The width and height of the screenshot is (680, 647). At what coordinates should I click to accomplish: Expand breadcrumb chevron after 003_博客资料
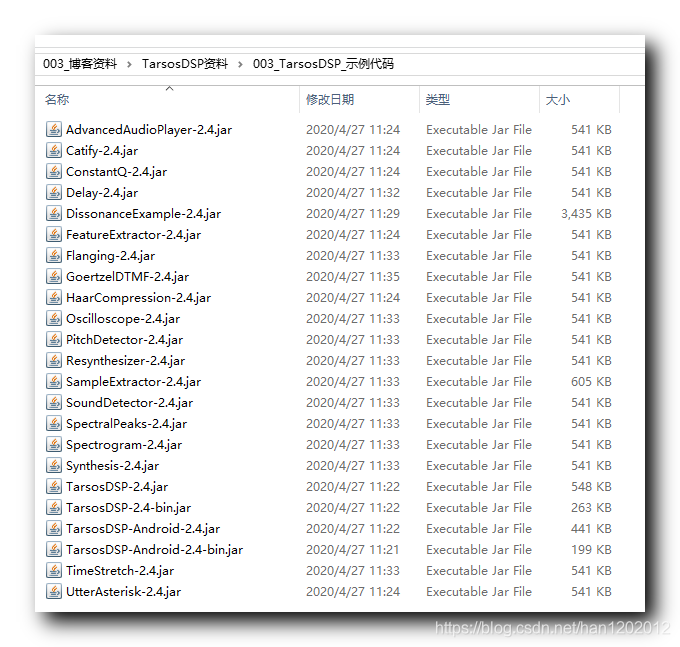[129, 65]
